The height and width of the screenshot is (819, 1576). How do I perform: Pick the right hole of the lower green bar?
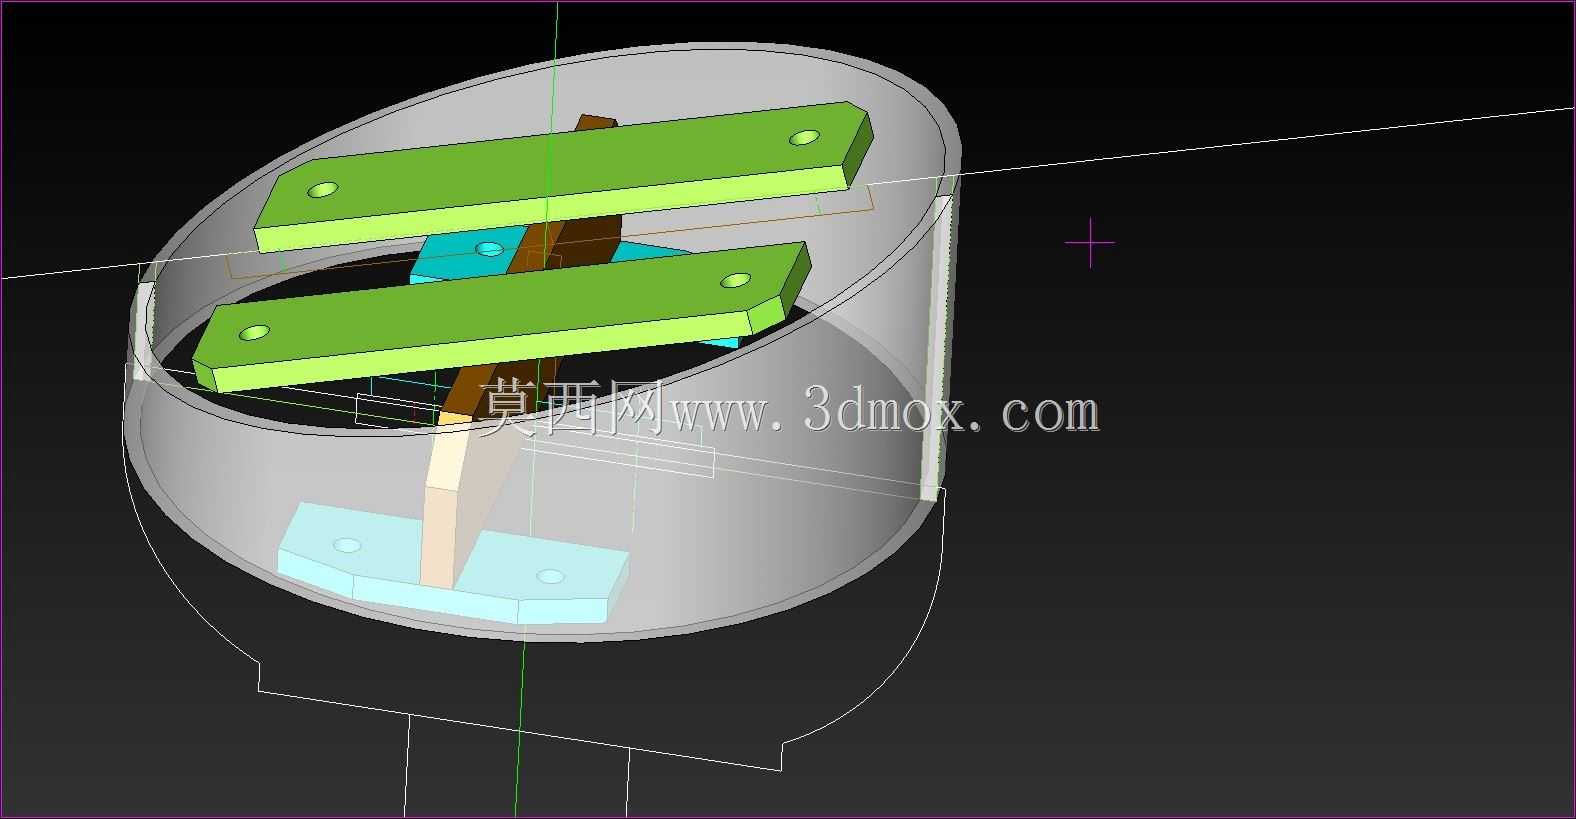[736, 280]
